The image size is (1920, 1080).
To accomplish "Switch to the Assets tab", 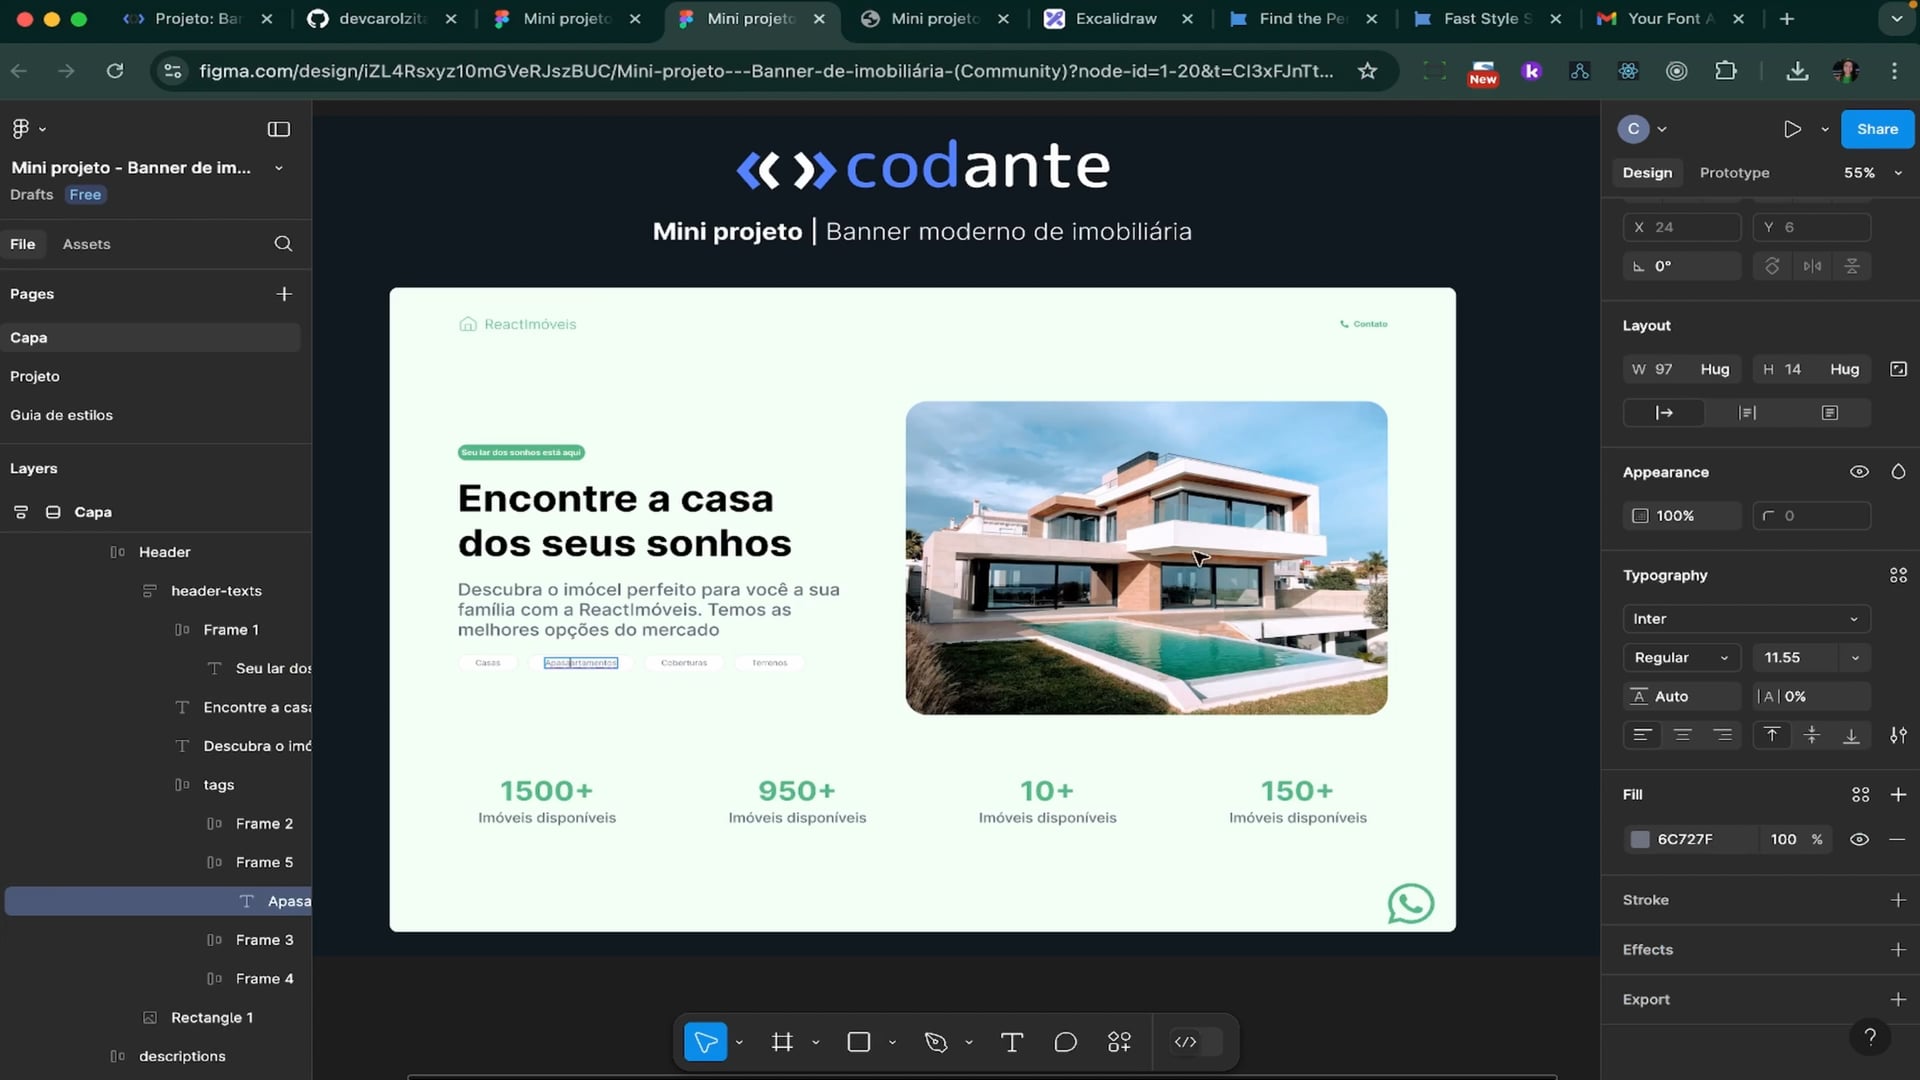I will (86, 244).
